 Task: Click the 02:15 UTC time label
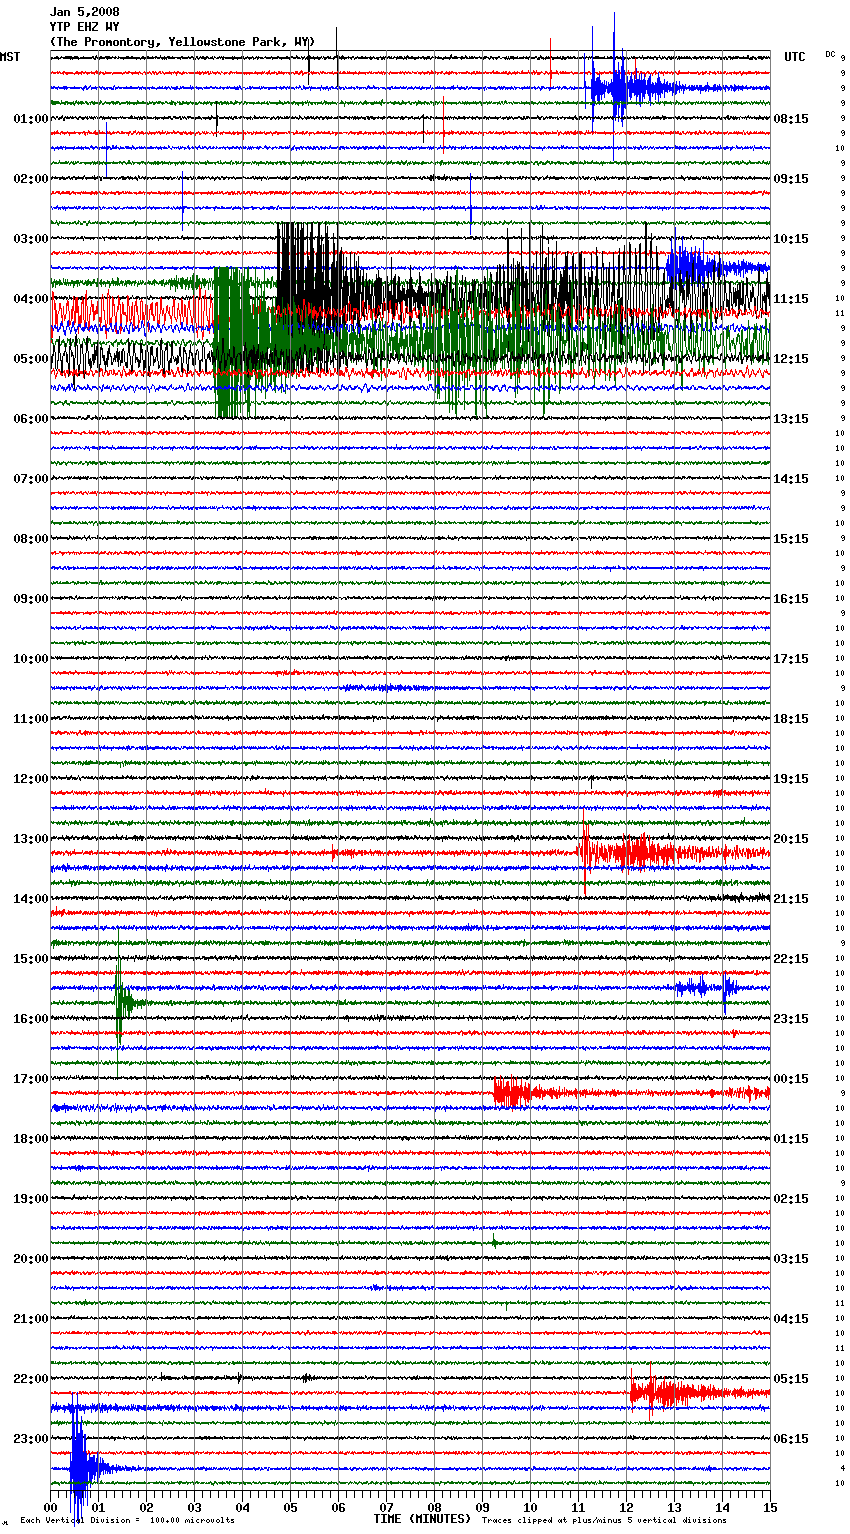[x=791, y=1199]
